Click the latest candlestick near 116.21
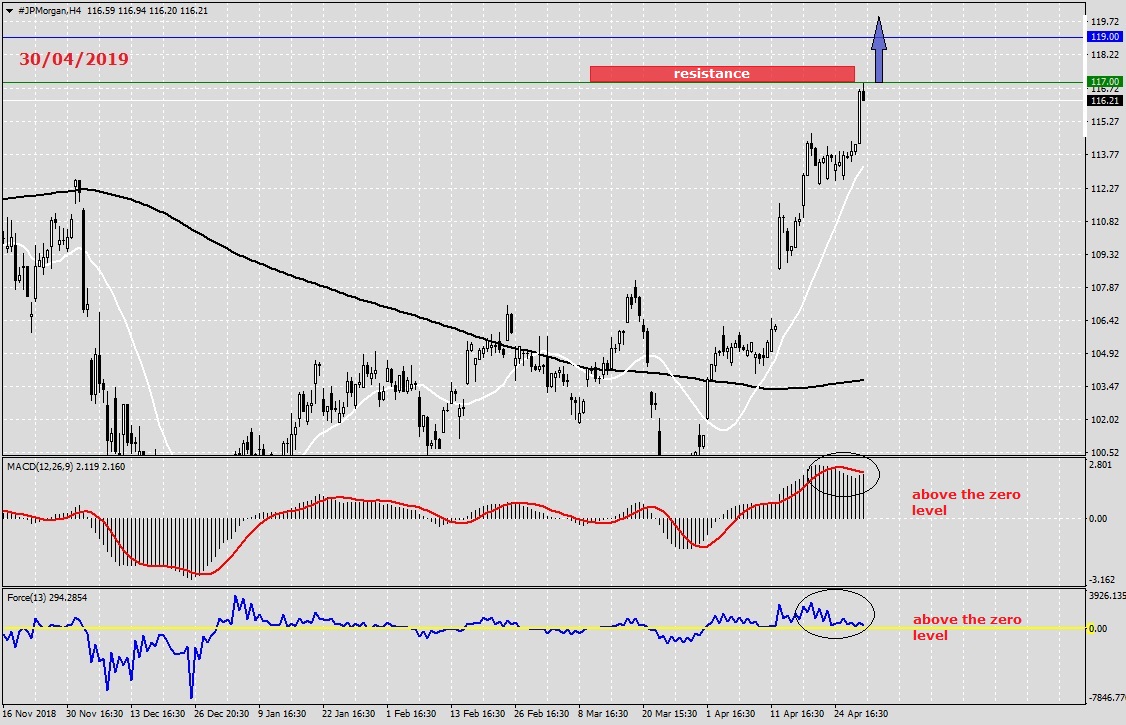The height and width of the screenshot is (725, 1126). [x=862, y=93]
